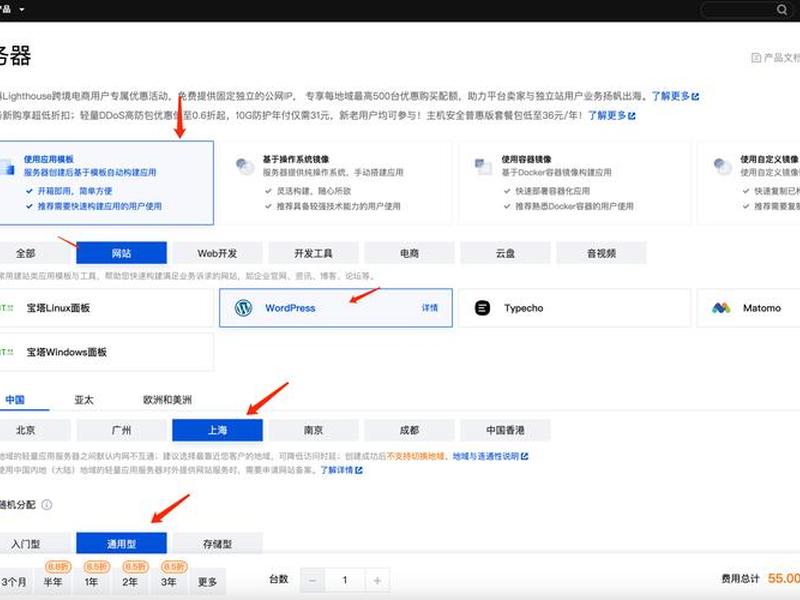Switch to the 欧洲和美洲 region tab
This screenshot has width=800, height=600.
[x=167, y=399]
